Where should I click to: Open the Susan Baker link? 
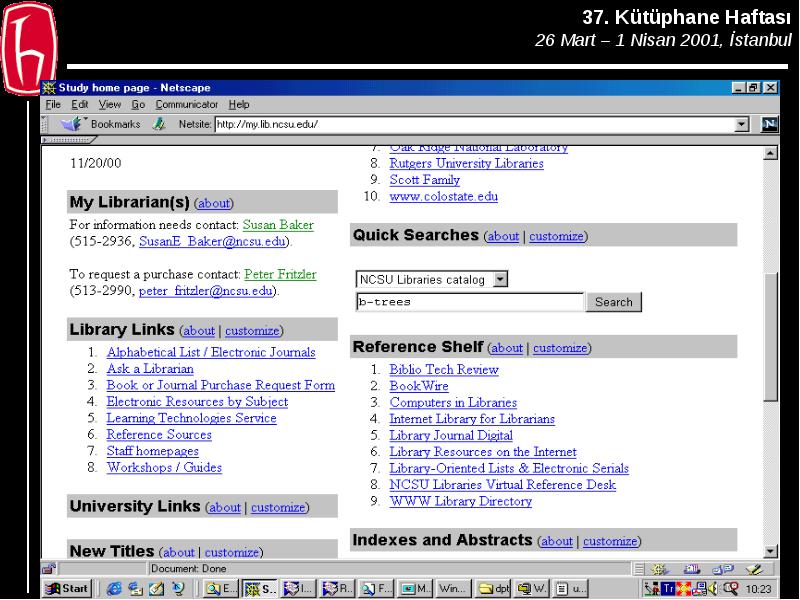278,224
